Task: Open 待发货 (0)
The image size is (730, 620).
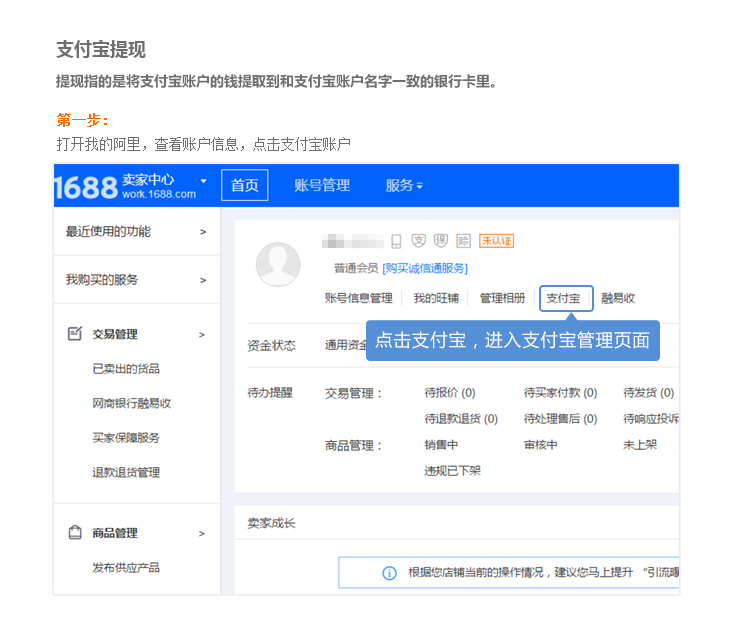Action: (x=649, y=393)
